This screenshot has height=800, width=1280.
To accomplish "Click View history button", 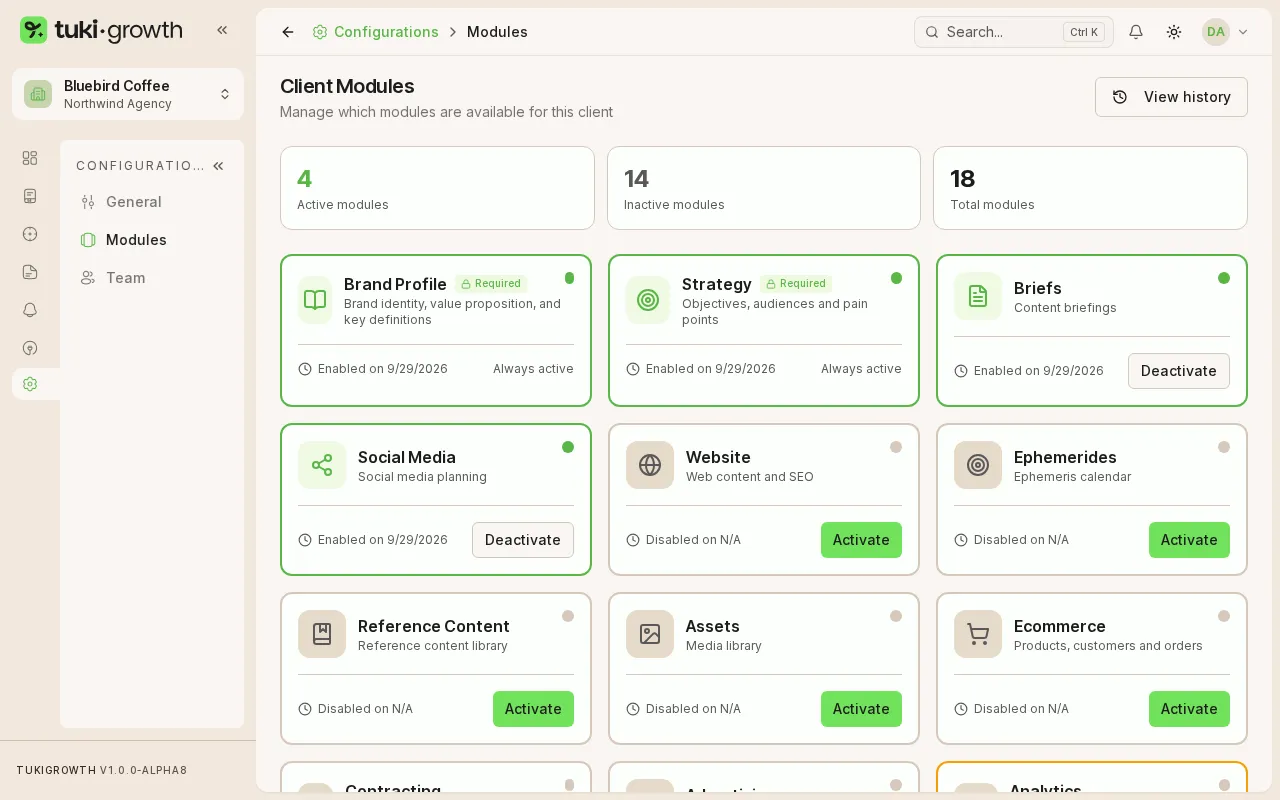I will coord(1171,97).
